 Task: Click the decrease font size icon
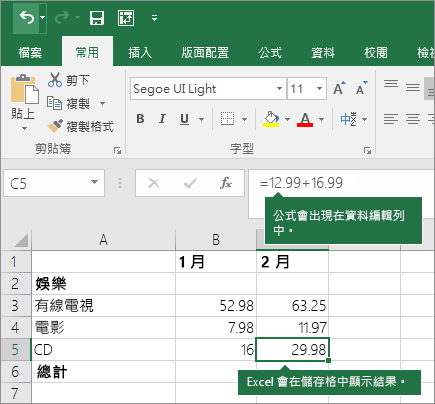pyautogui.click(x=361, y=88)
